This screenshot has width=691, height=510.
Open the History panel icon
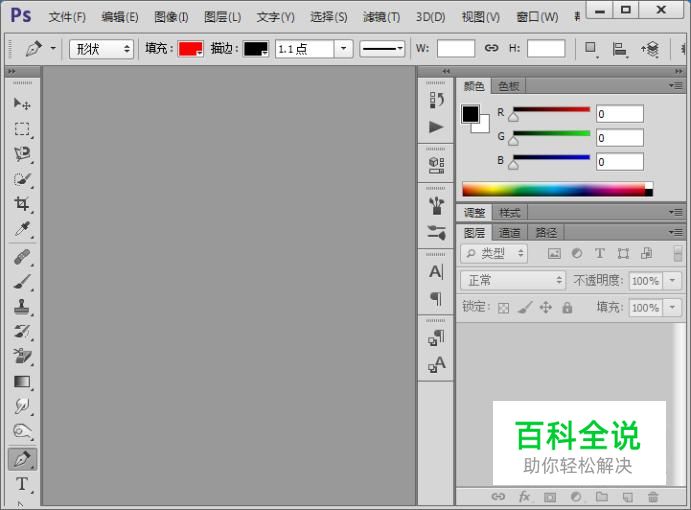(x=436, y=100)
